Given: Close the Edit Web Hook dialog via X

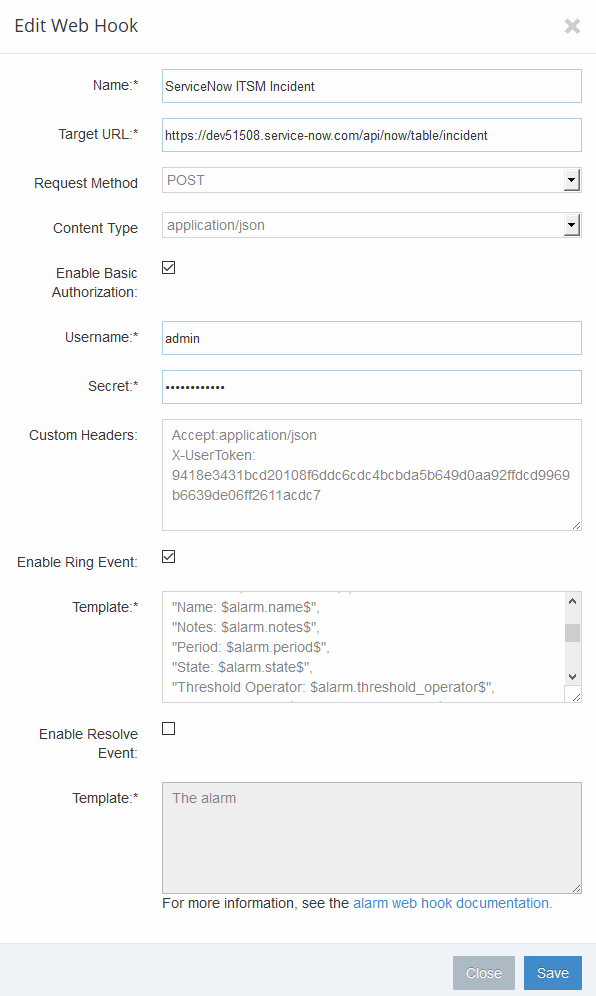Looking at the screenshot, I should point(572,26).
